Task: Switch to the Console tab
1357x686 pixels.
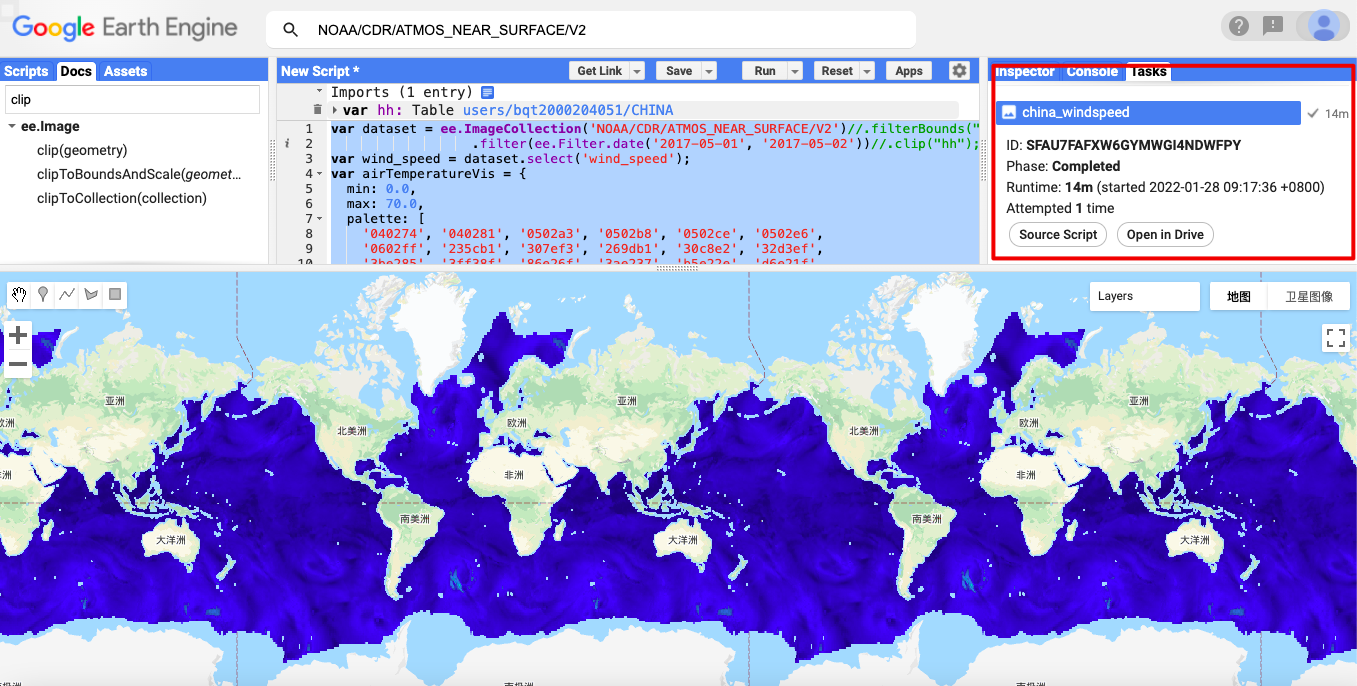Action: coord(1091,71)
